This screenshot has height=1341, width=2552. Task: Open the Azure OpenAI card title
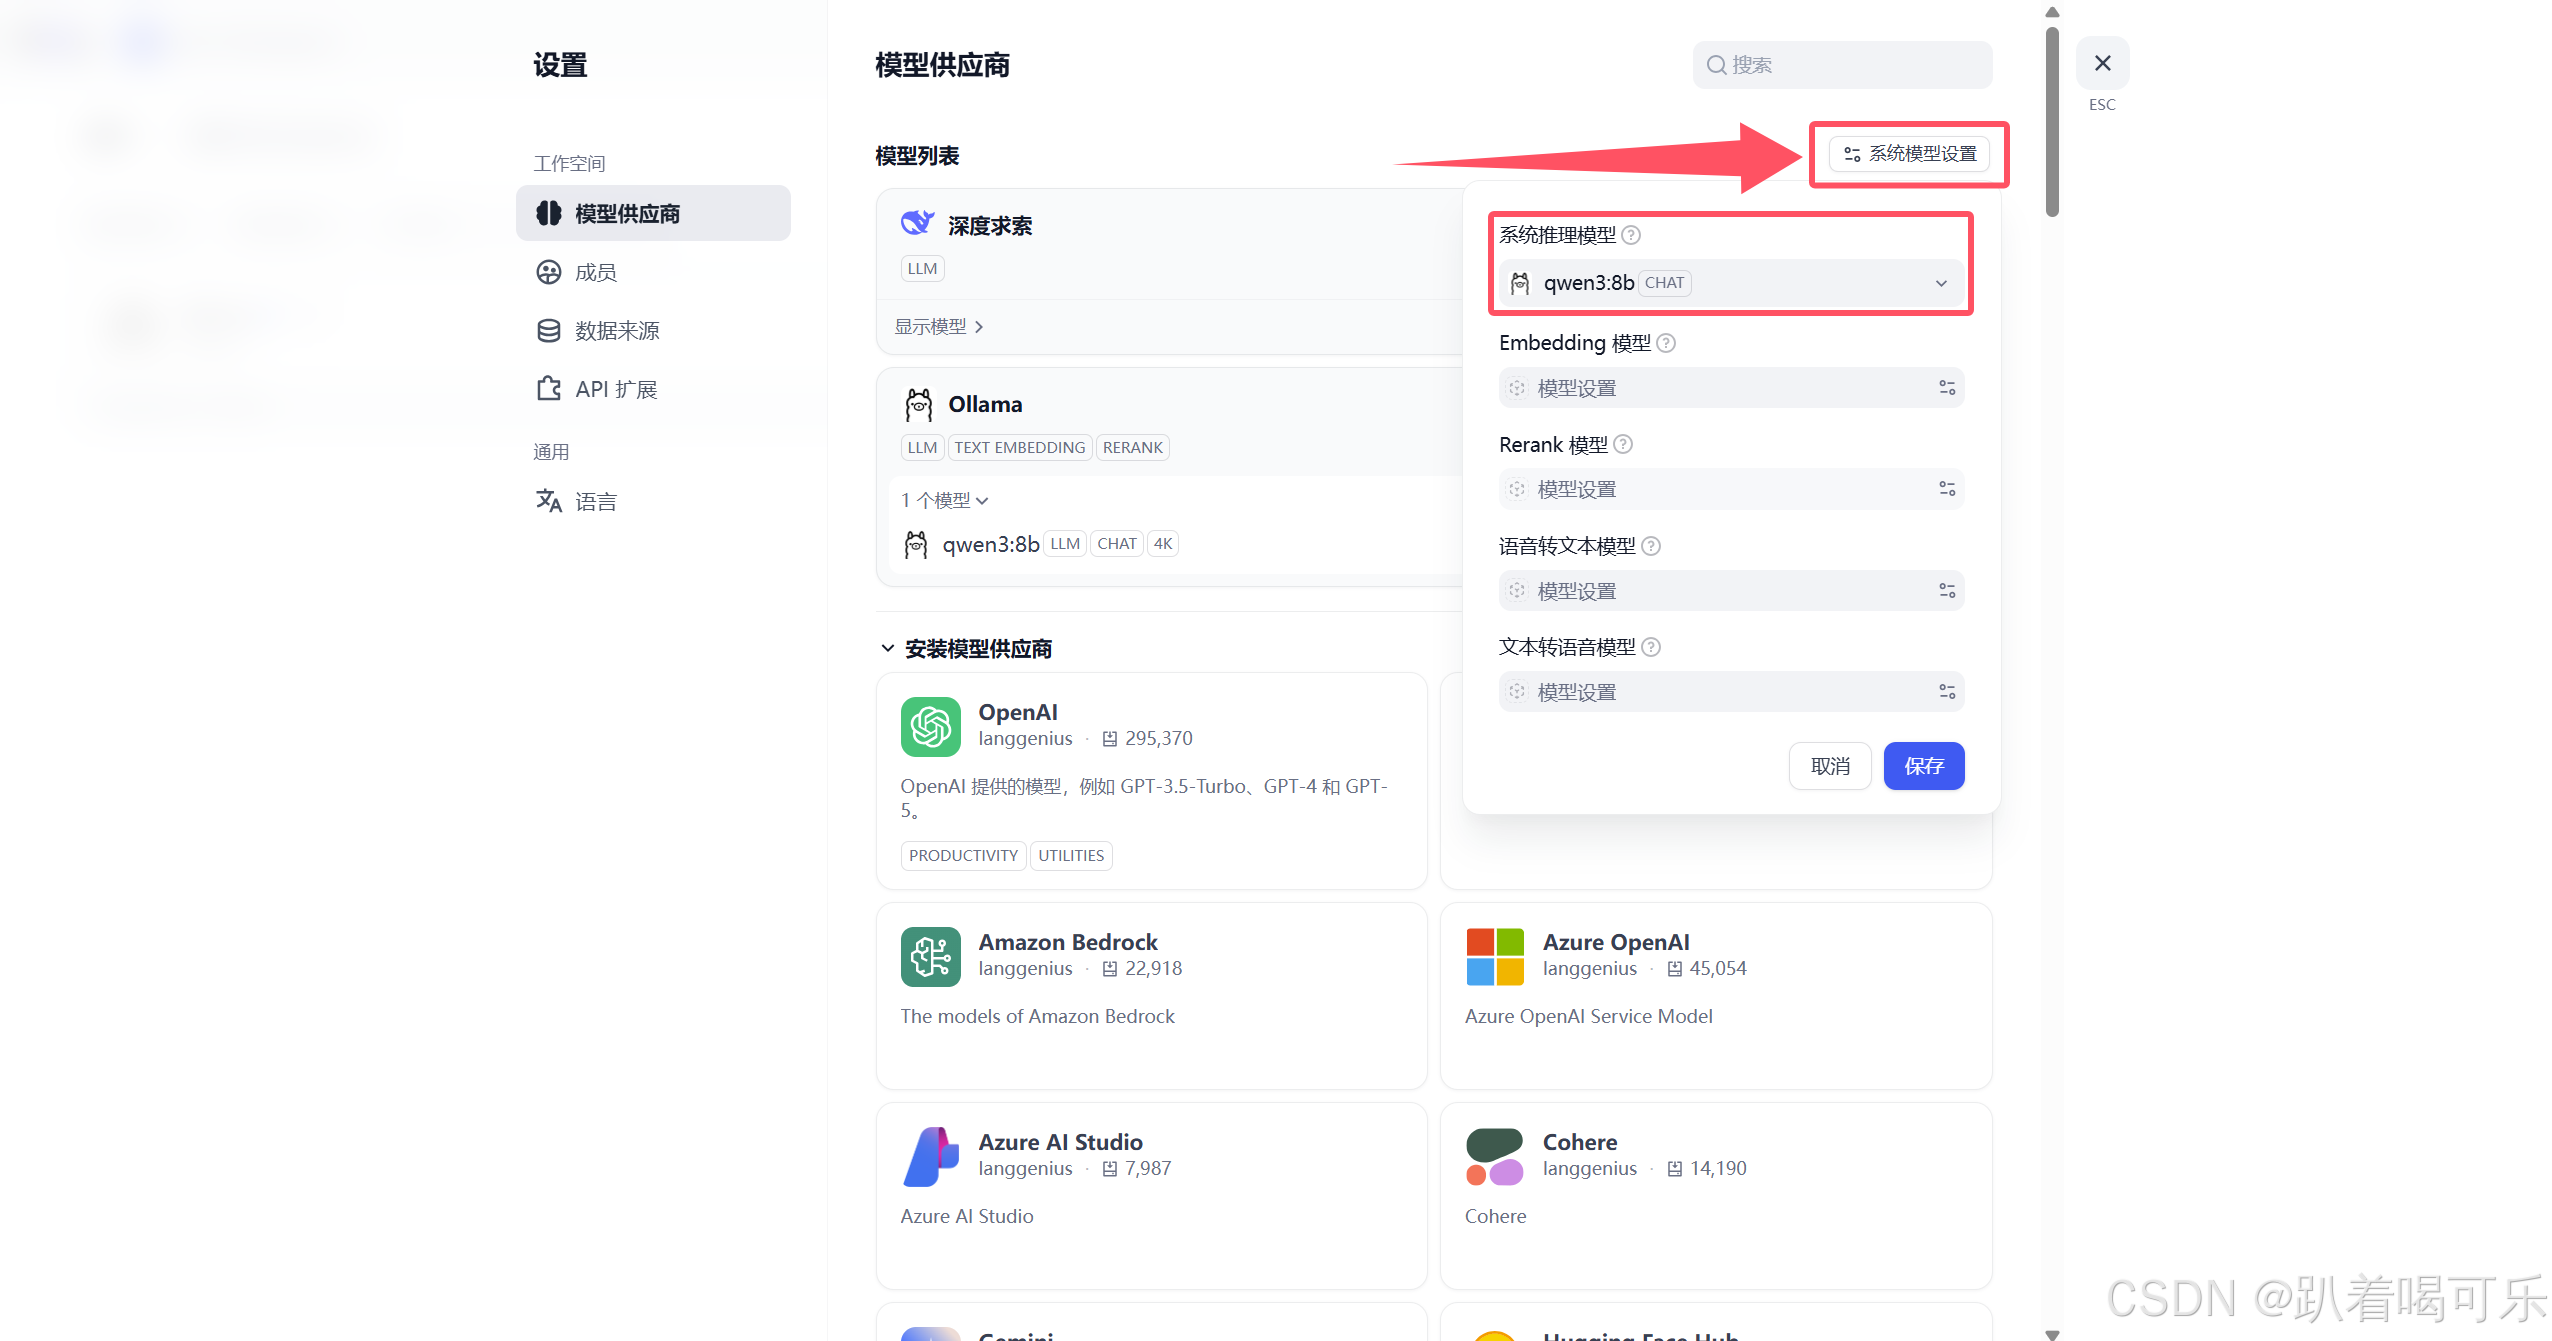pos(1615,942)
